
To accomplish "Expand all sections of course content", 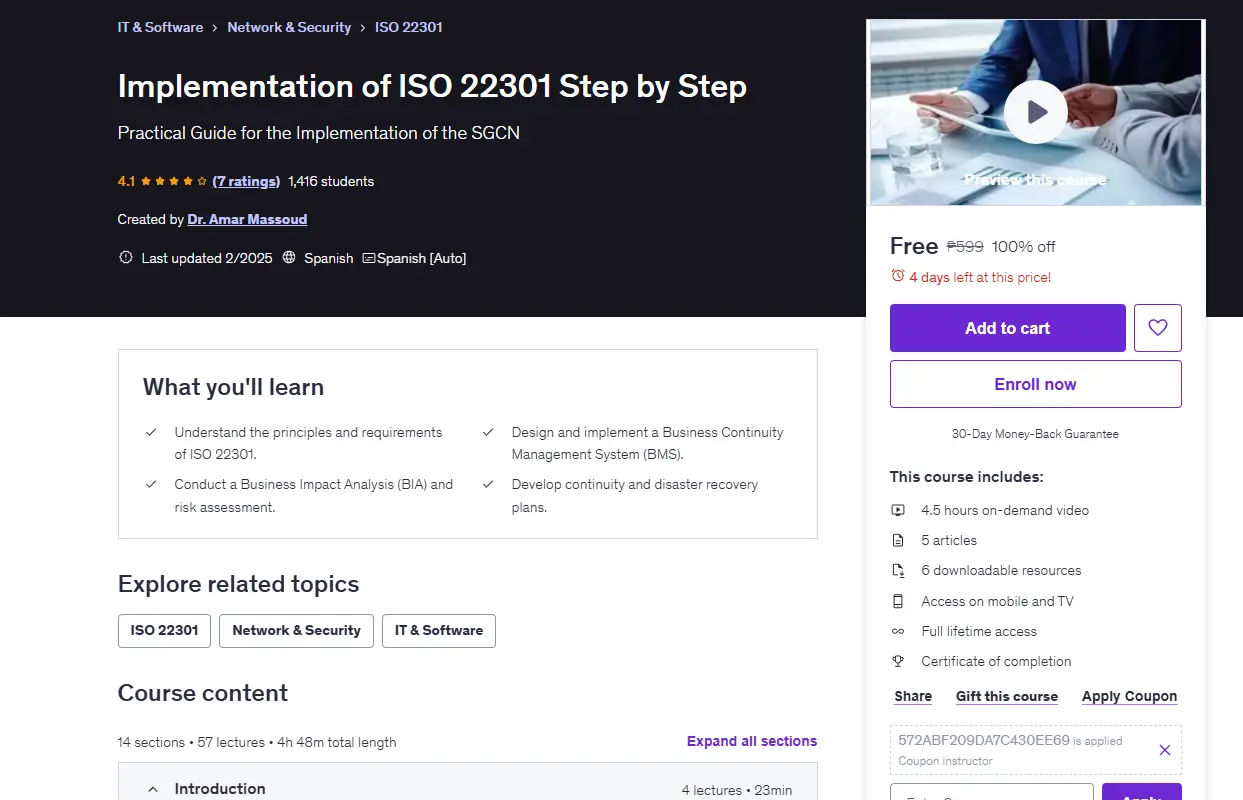I will pyautogui.click(x=752, y=741).
